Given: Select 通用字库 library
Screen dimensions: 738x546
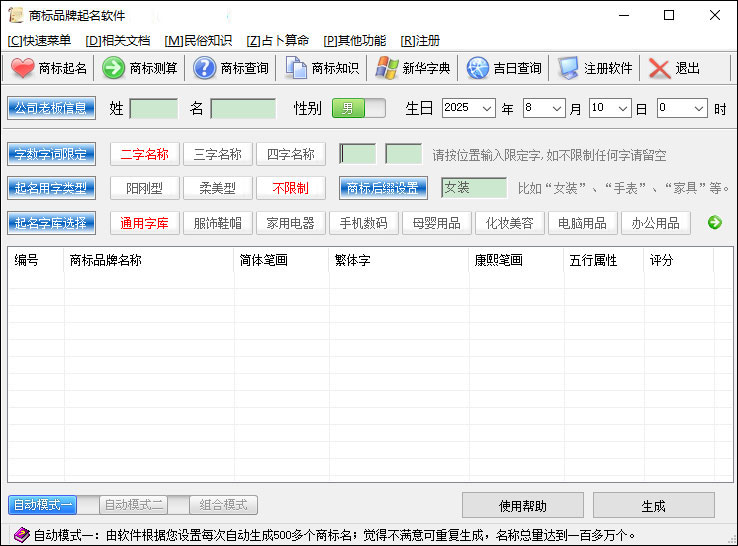Looking at the screenshot, I should point(144,223).
